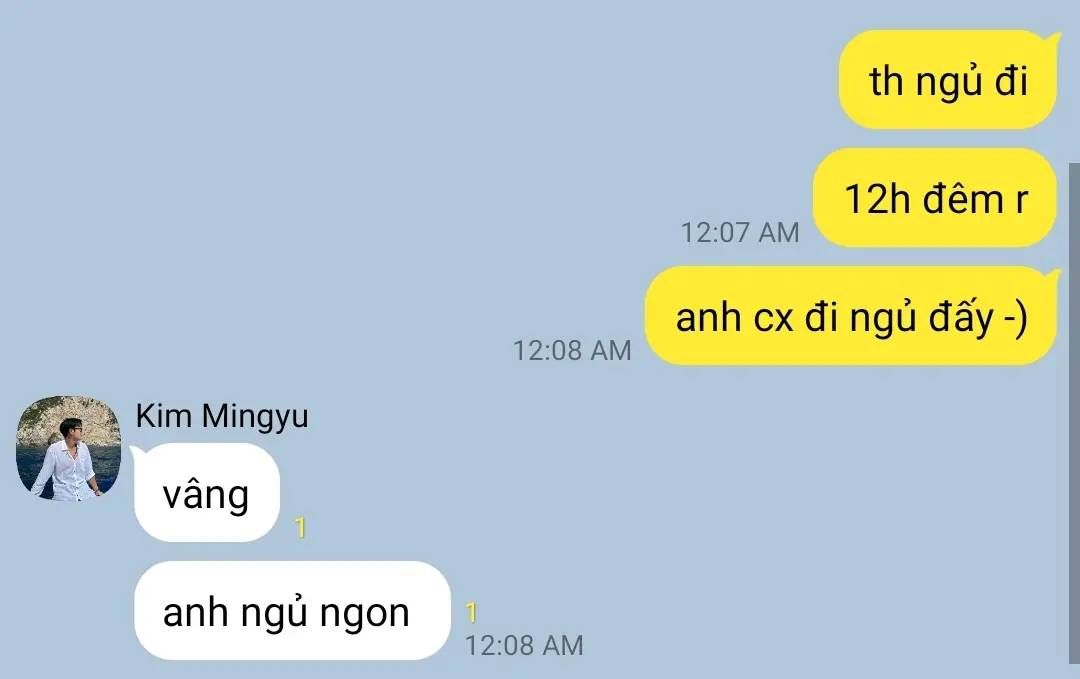The image size is (1080, 679).
Task: Open Kim Mingyu's profile picture
Action: 68,448
